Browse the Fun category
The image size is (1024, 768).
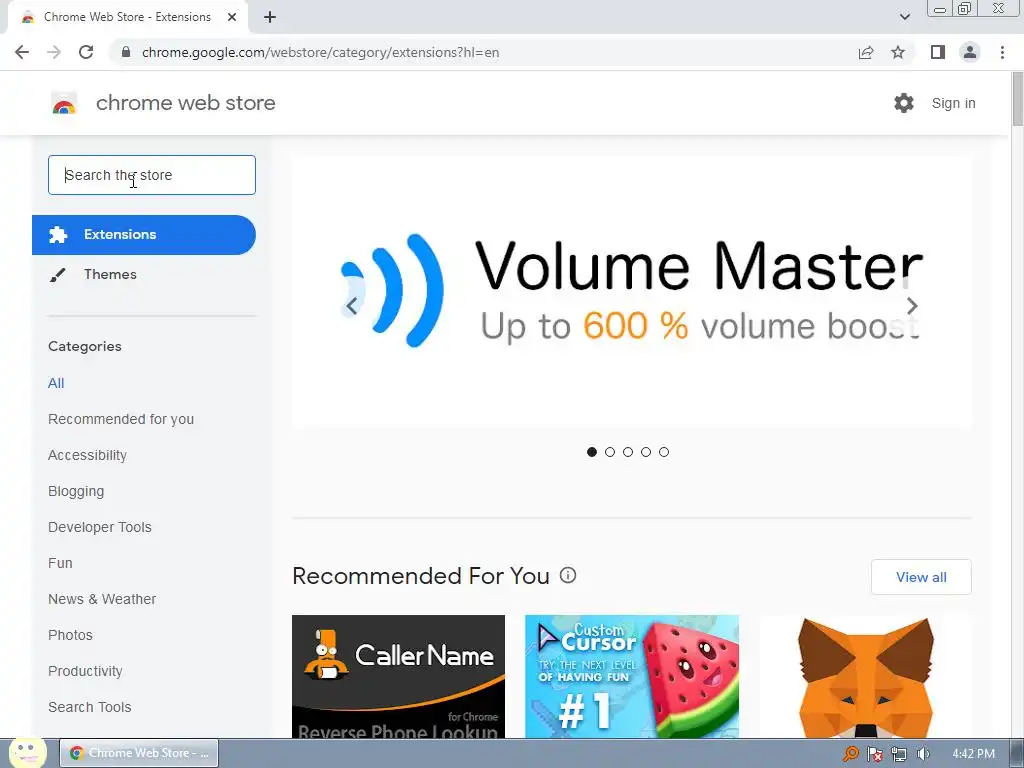pos(60,563)
